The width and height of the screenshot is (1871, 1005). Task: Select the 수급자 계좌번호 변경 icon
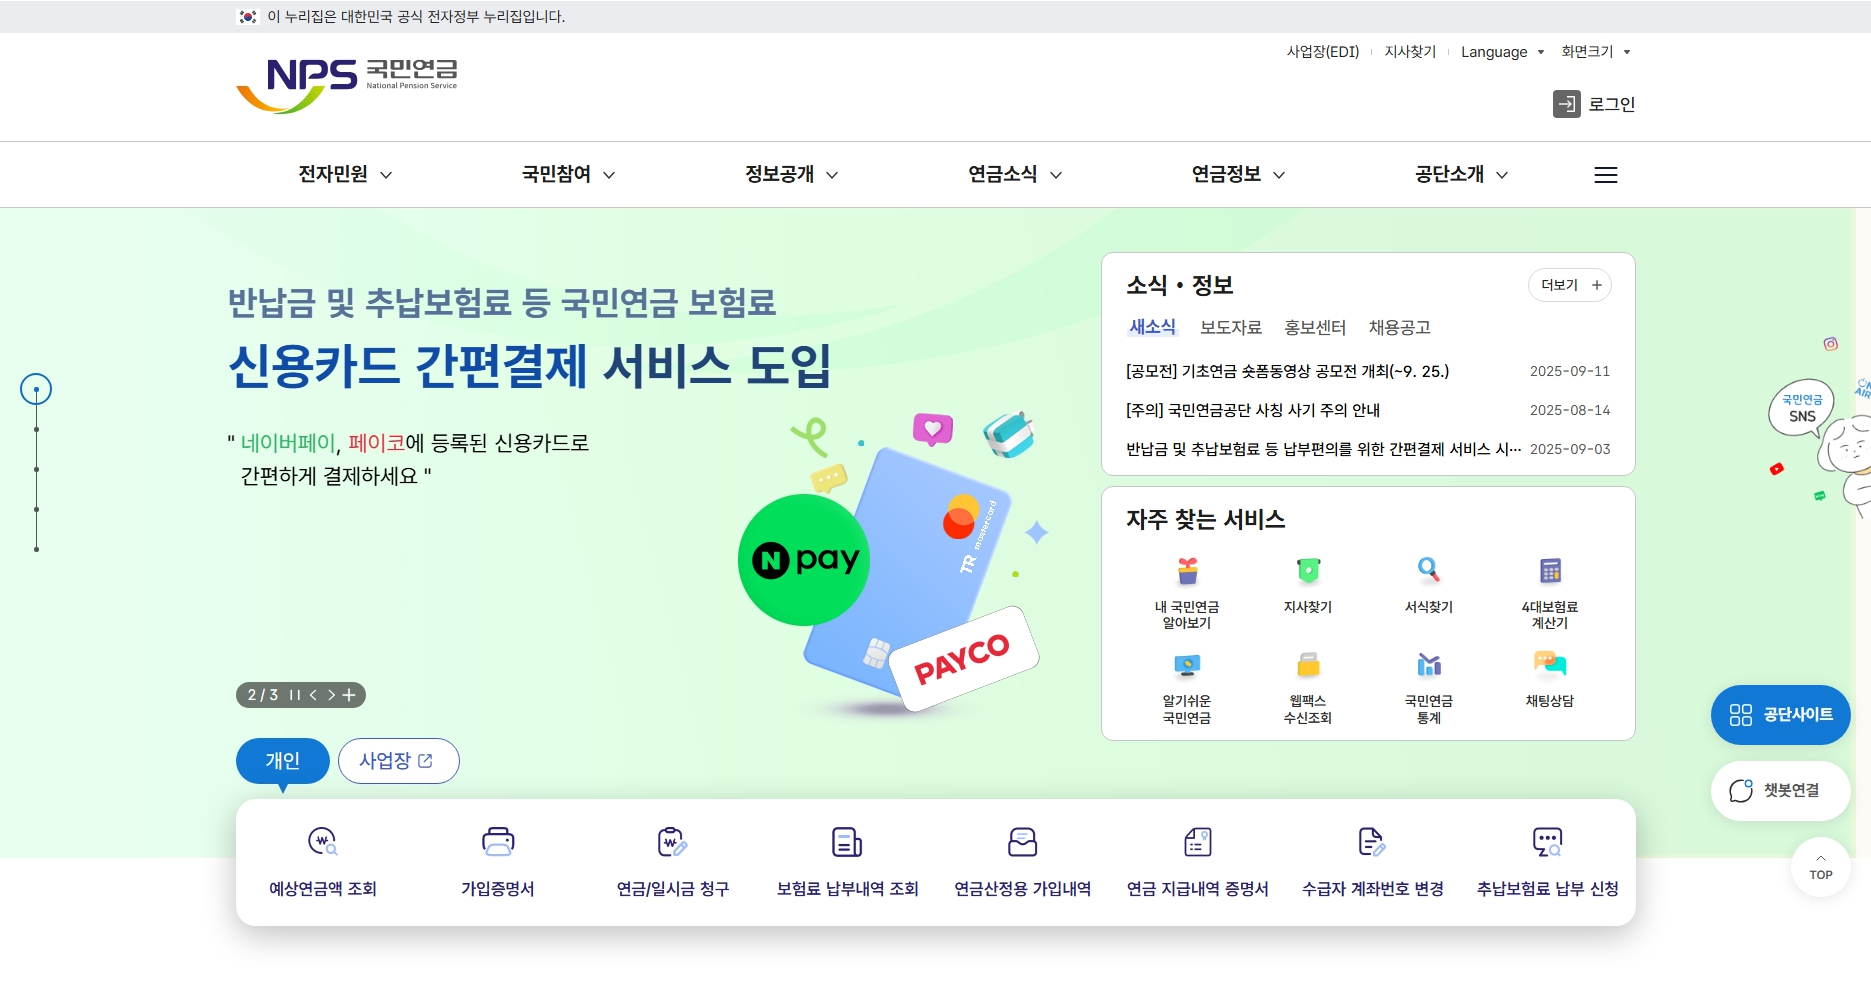1373,842
